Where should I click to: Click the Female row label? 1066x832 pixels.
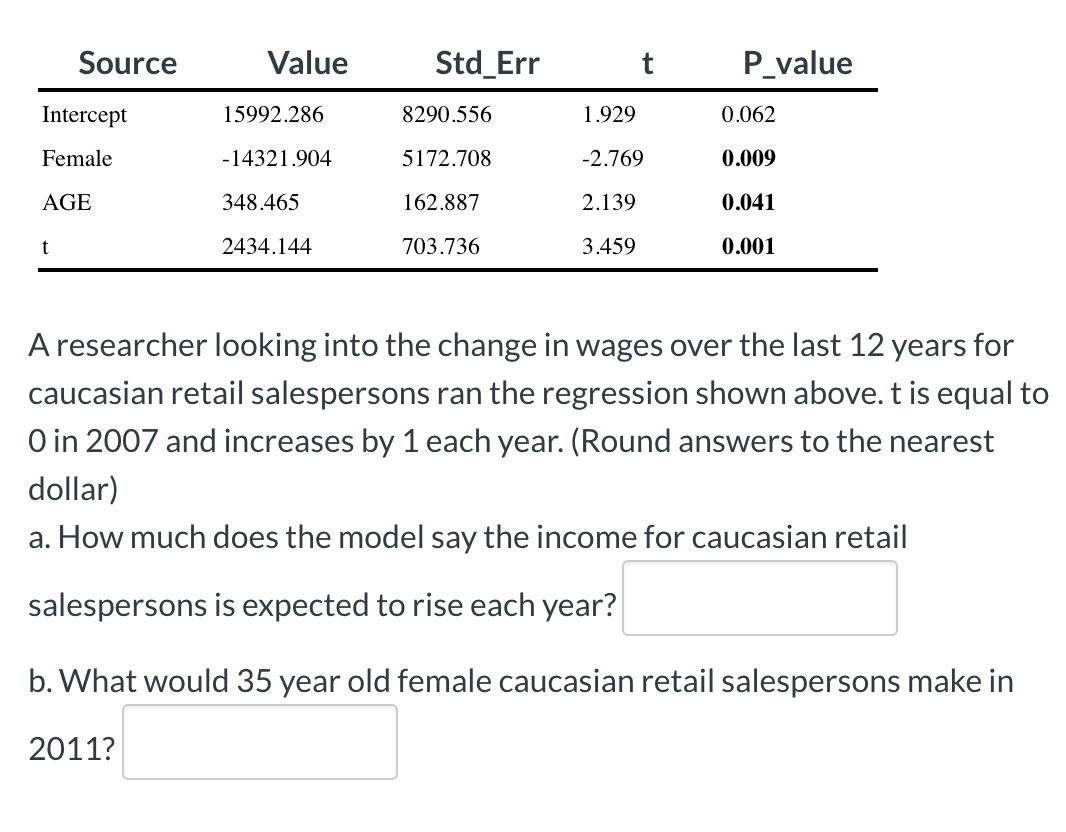tap(77, 158)
